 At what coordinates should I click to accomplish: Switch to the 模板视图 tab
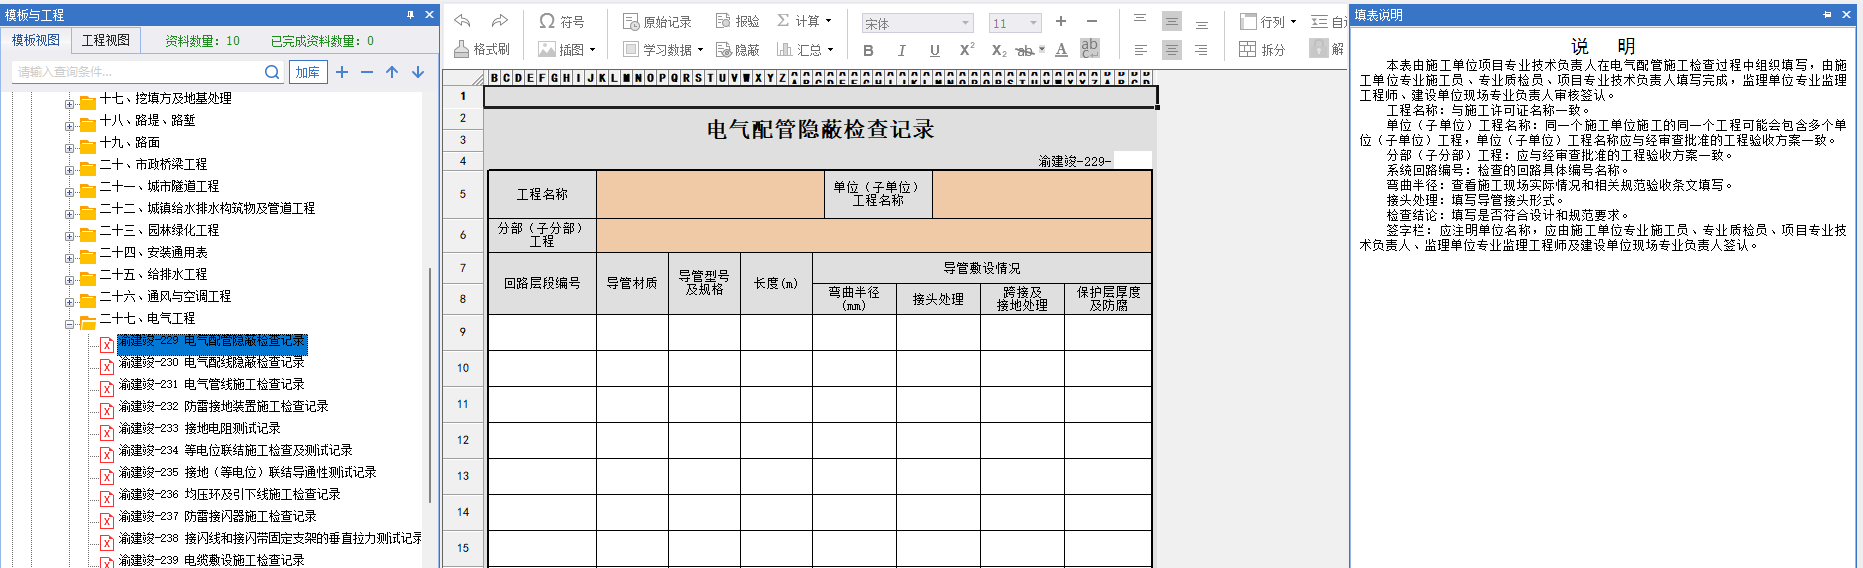pyautogui.click(x=36, y=40)
